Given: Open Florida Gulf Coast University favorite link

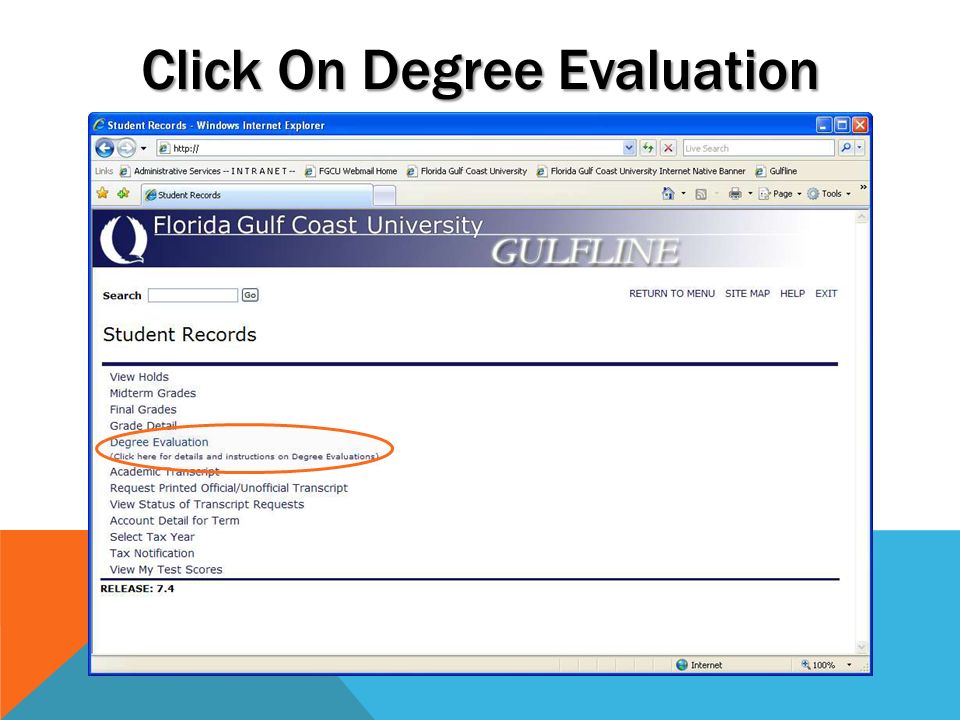Looking at the screenshot, I should [x=467, y=171].
